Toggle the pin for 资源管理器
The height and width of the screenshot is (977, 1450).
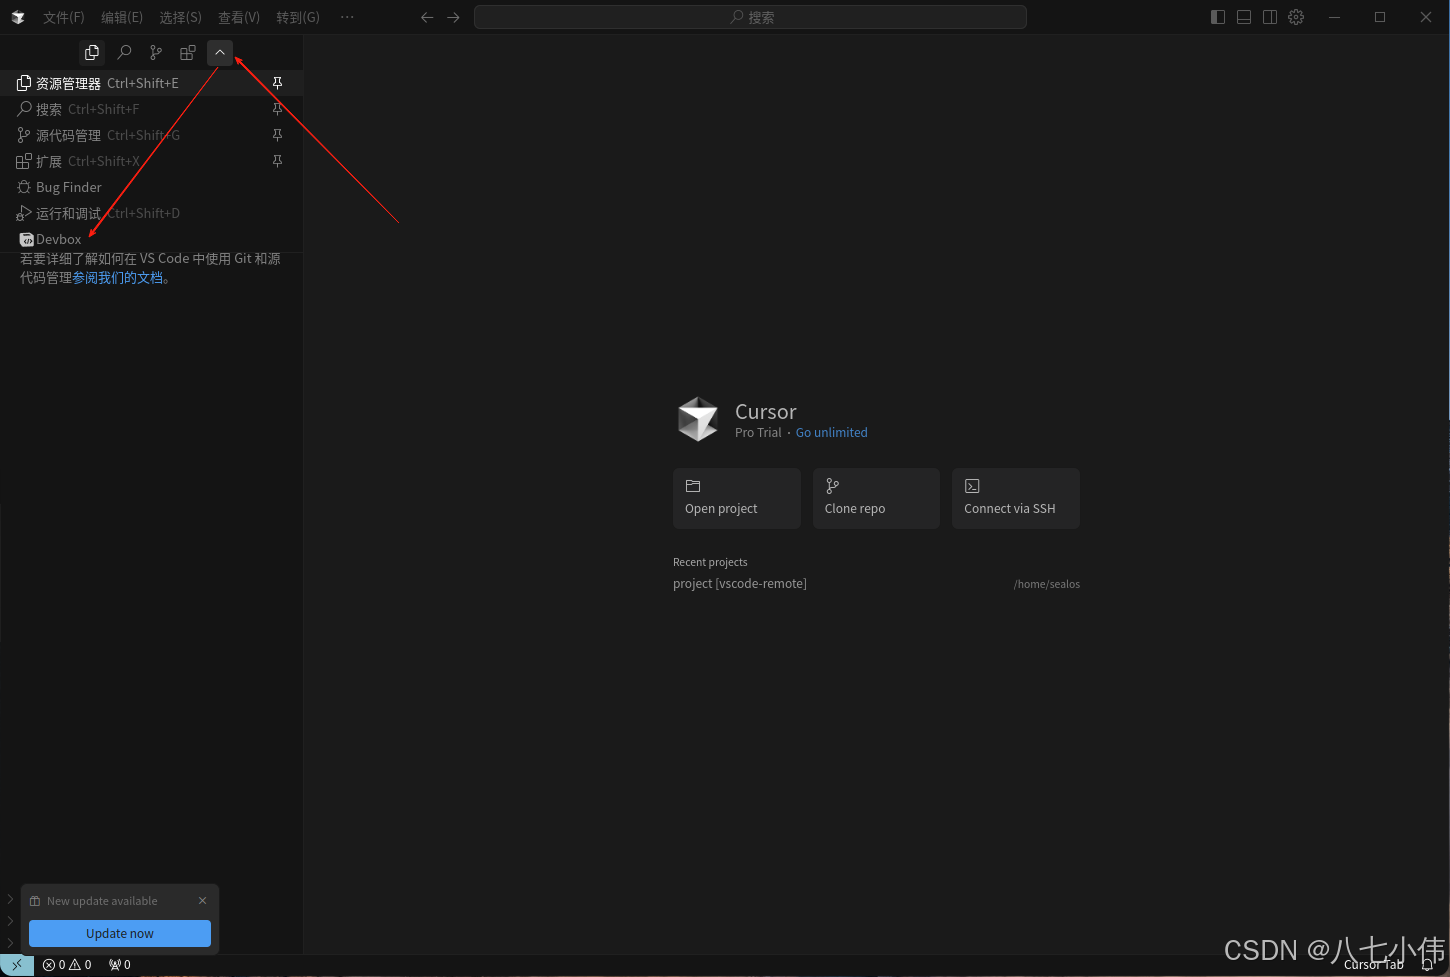[x=278, y=83]
